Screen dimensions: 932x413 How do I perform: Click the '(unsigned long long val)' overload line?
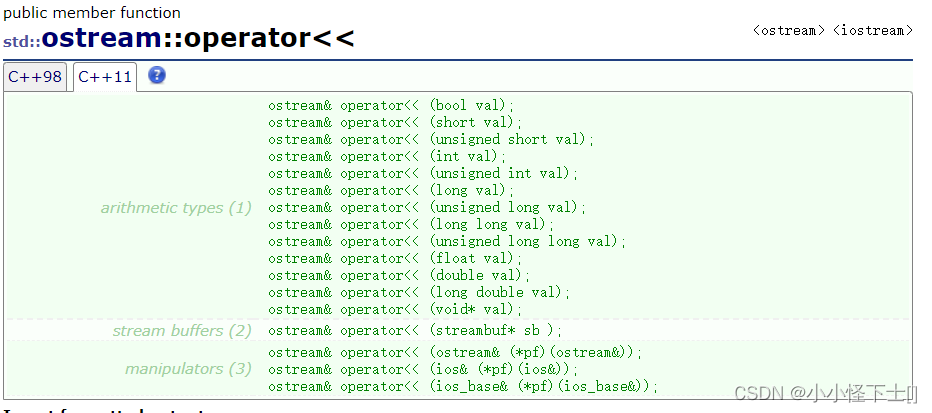point(447,242)
